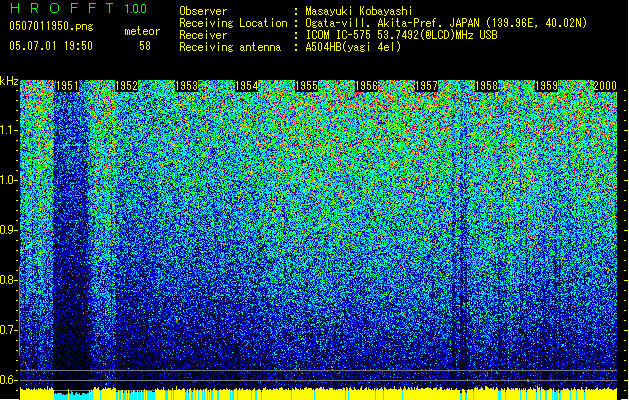Click the 1956 time marker
Viewport: 629px width, 400px height.
click(x=366, y=86)
